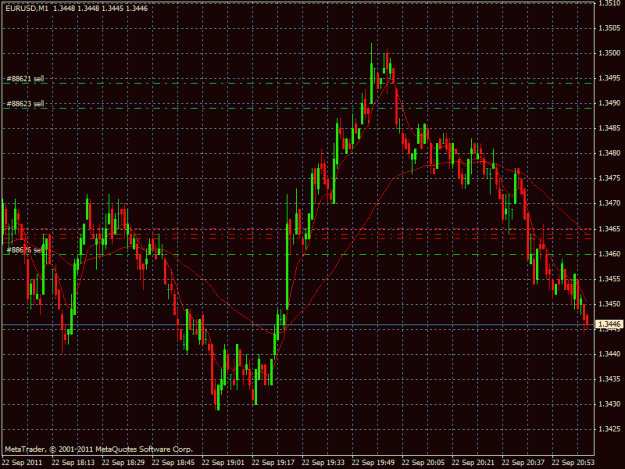Click the 22 Sep 18:45 time label

pos(173,463)
